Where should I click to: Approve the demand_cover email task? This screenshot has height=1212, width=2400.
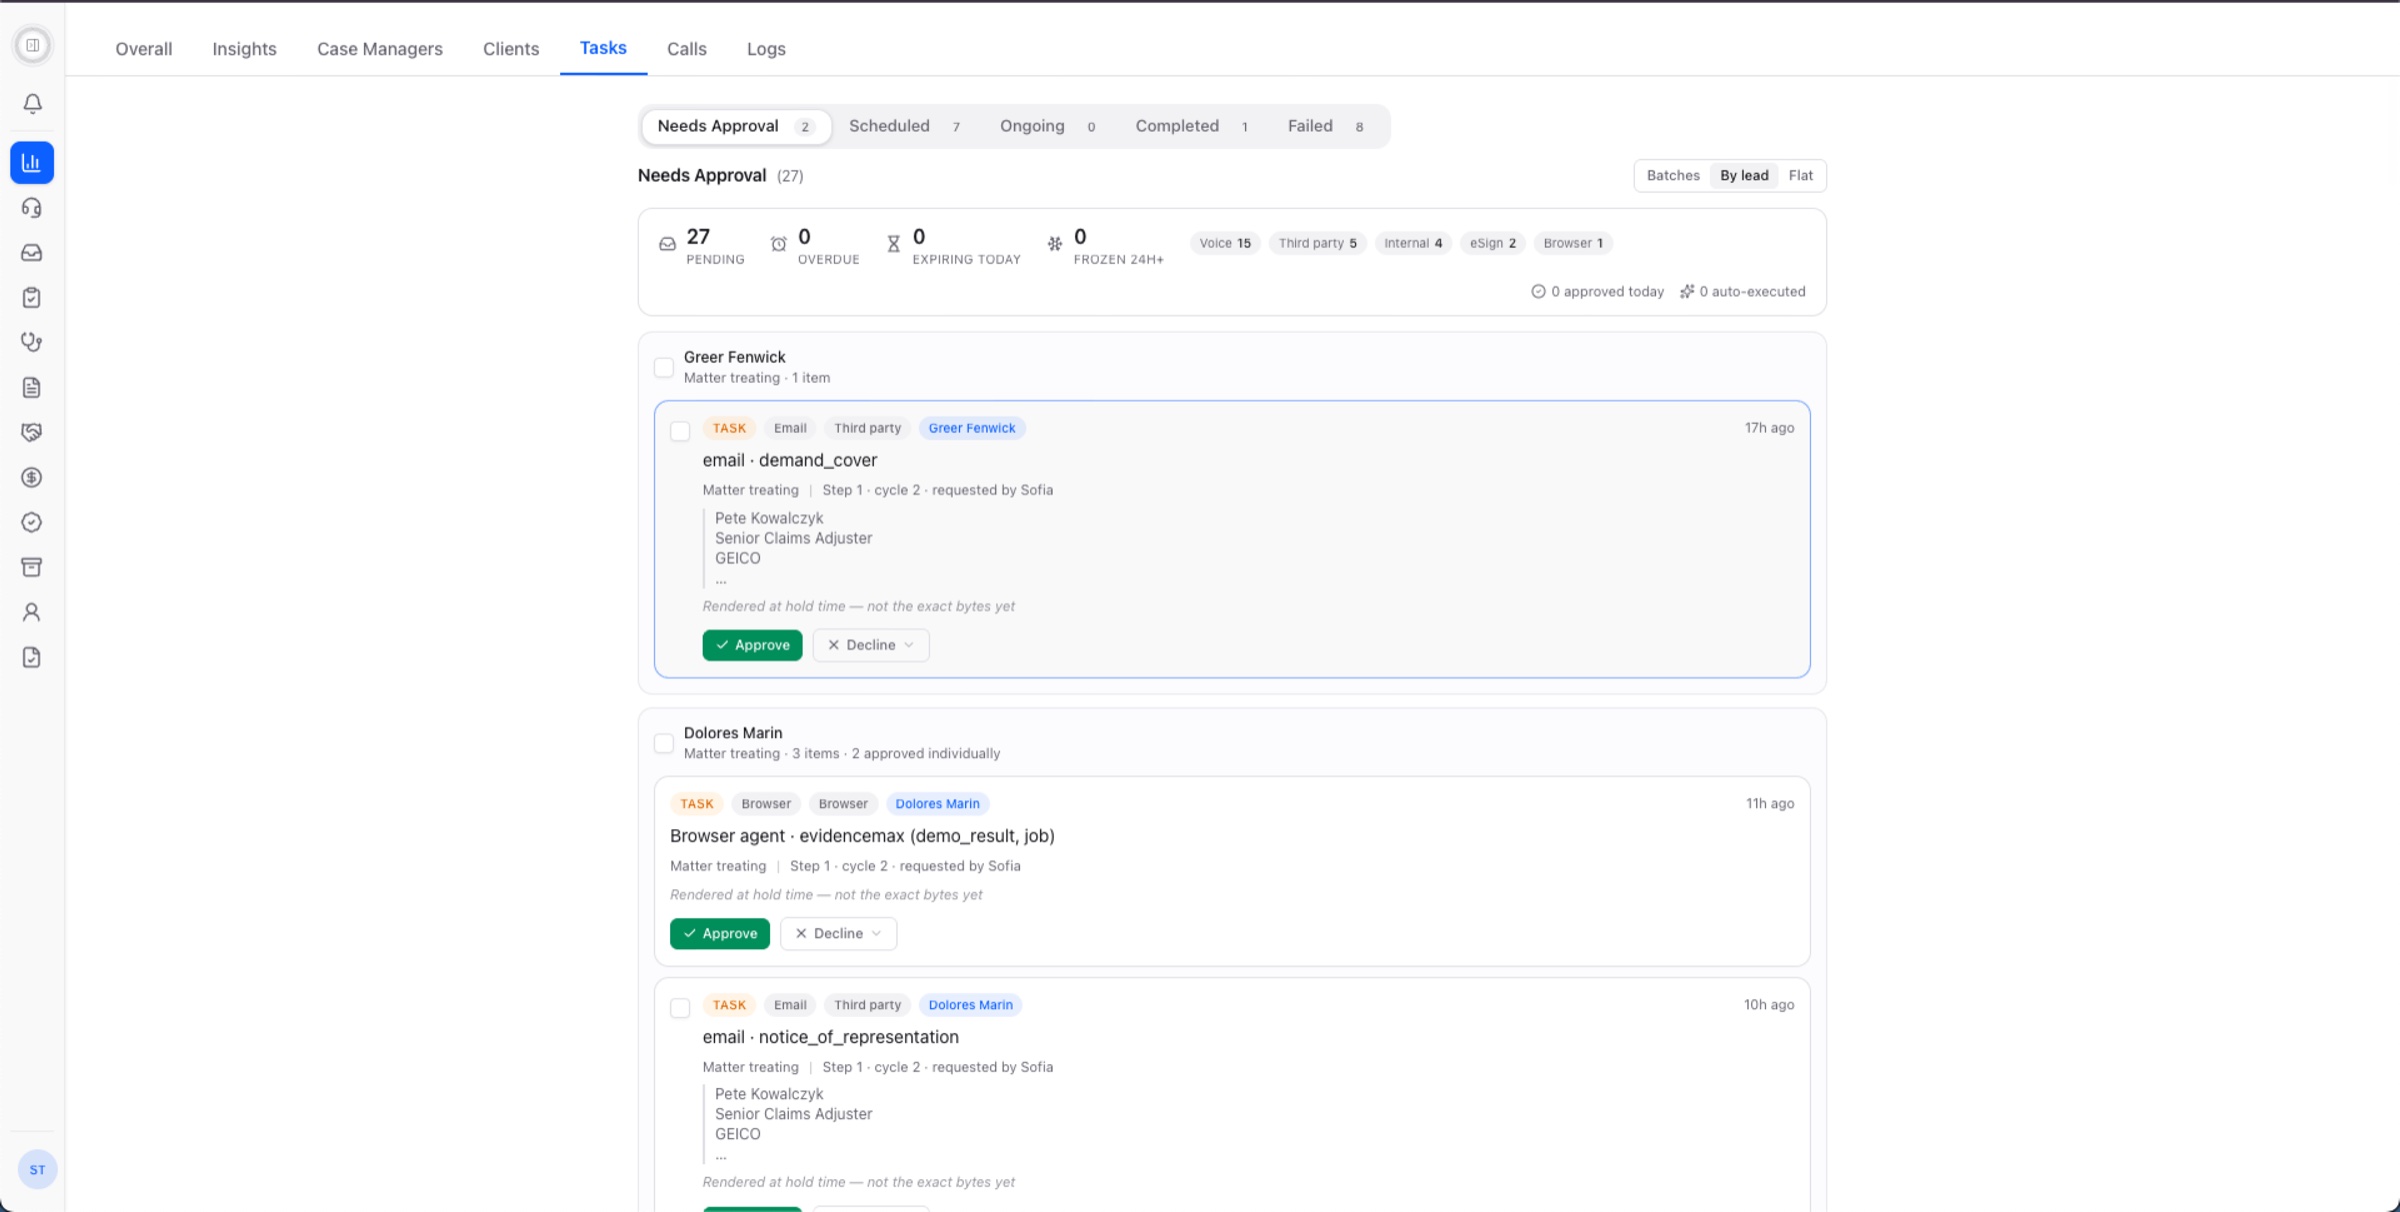(752, 645)
